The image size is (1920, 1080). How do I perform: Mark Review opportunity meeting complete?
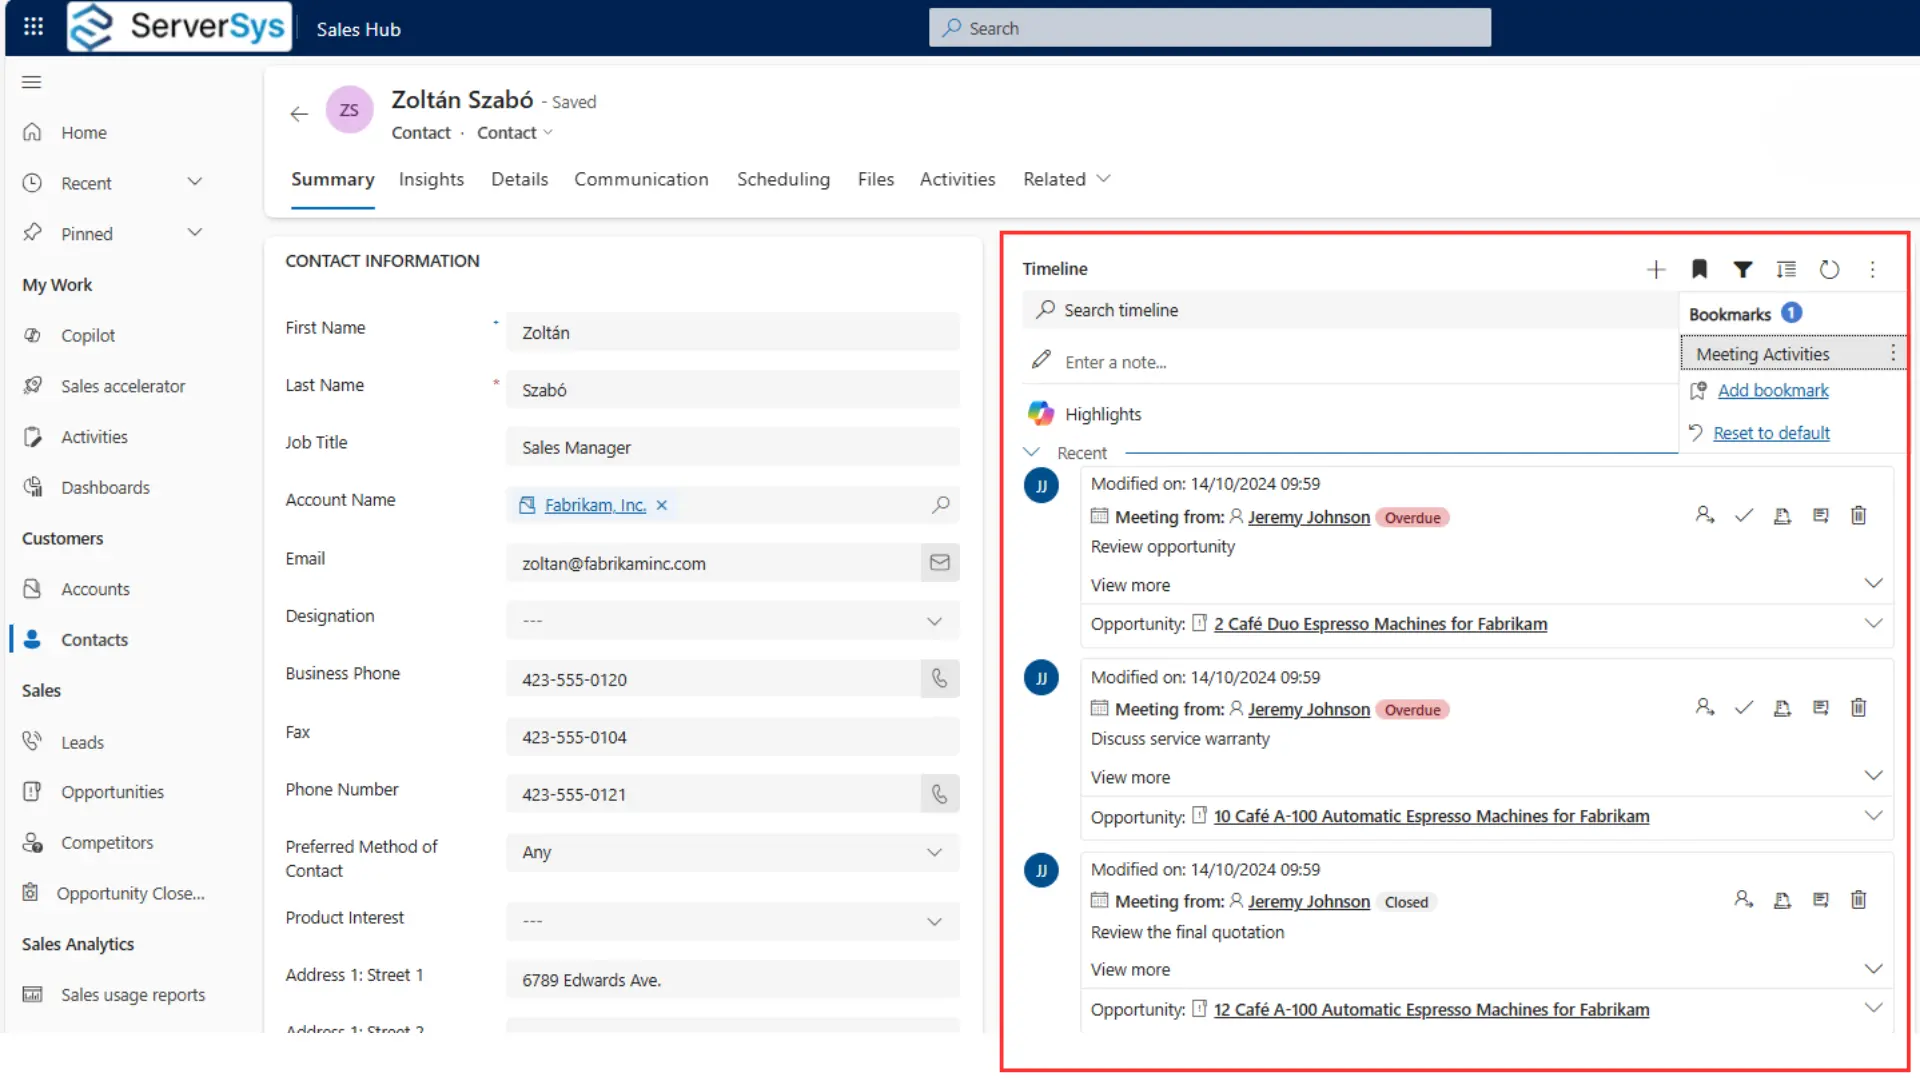[1744, 516]
